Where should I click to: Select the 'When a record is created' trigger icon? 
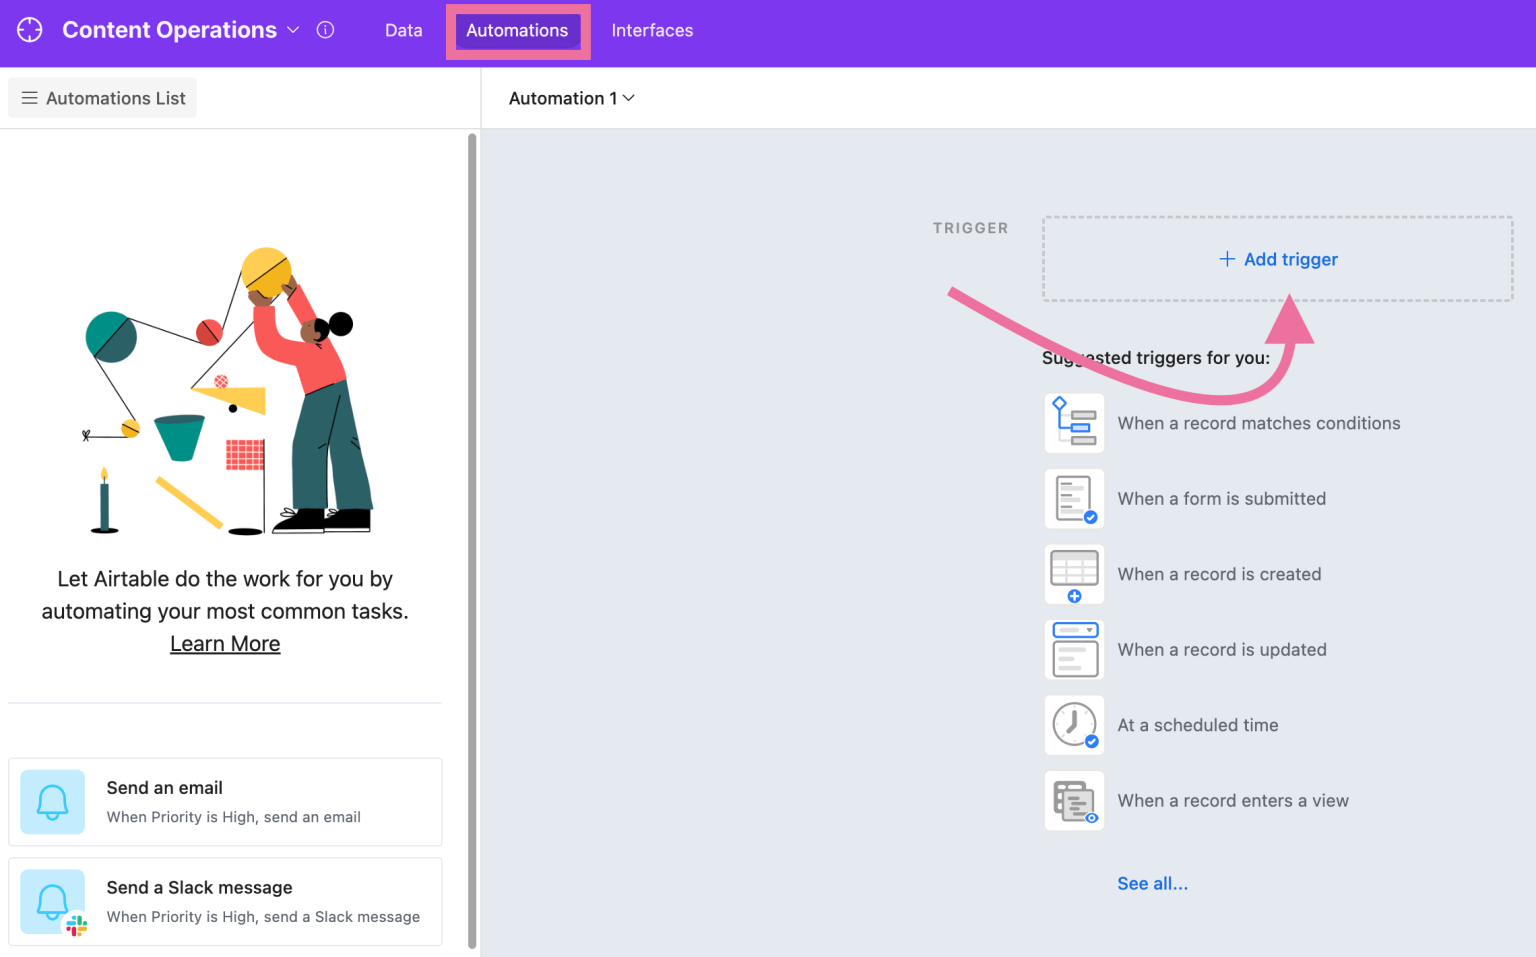coord(1074,574)
